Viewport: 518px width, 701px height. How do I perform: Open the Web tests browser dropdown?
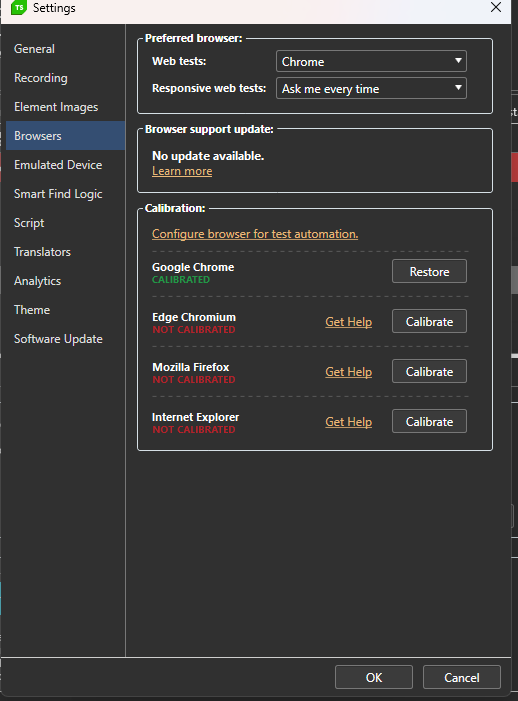point(371,61)
